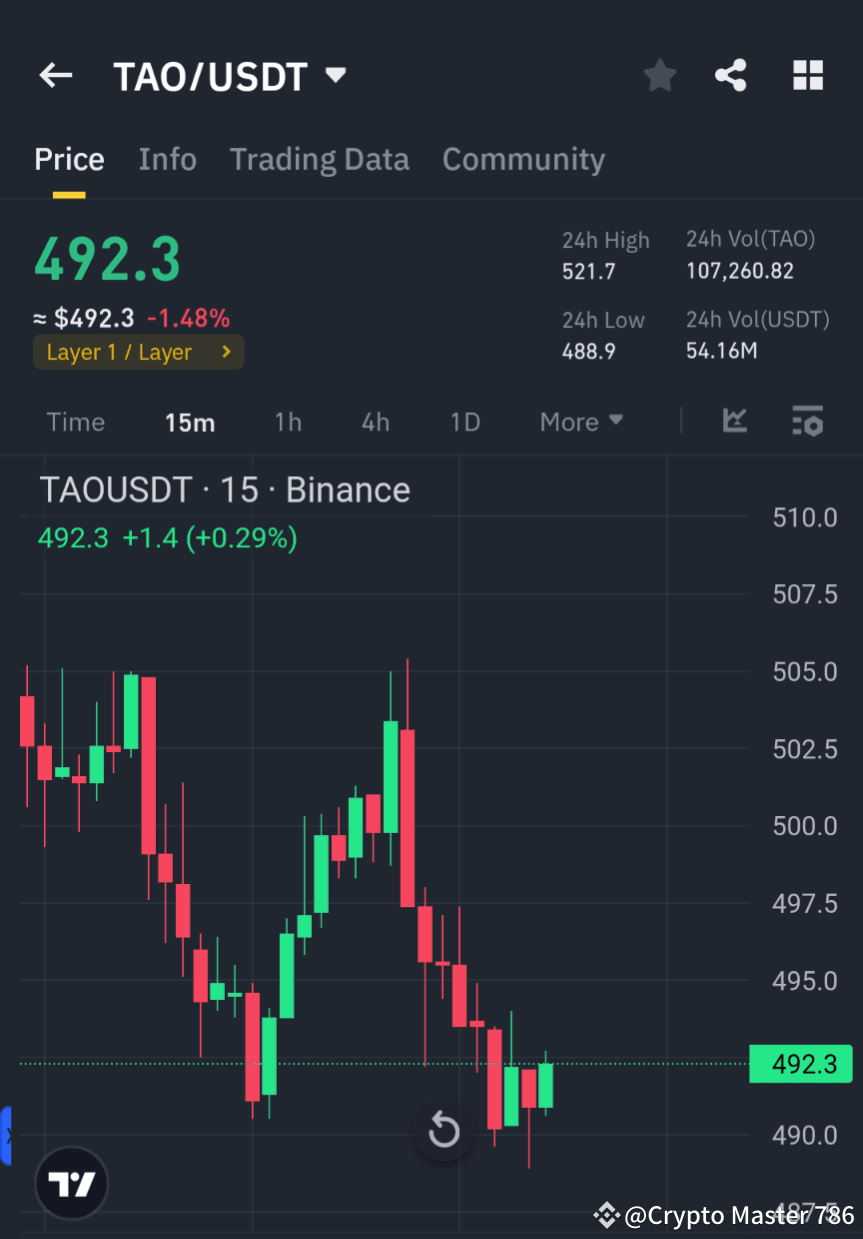The width and height of the screenshot is (863, 1239).
Task: Open the TAO/USDT pair selector dropdown
Action: click(230, 75)
